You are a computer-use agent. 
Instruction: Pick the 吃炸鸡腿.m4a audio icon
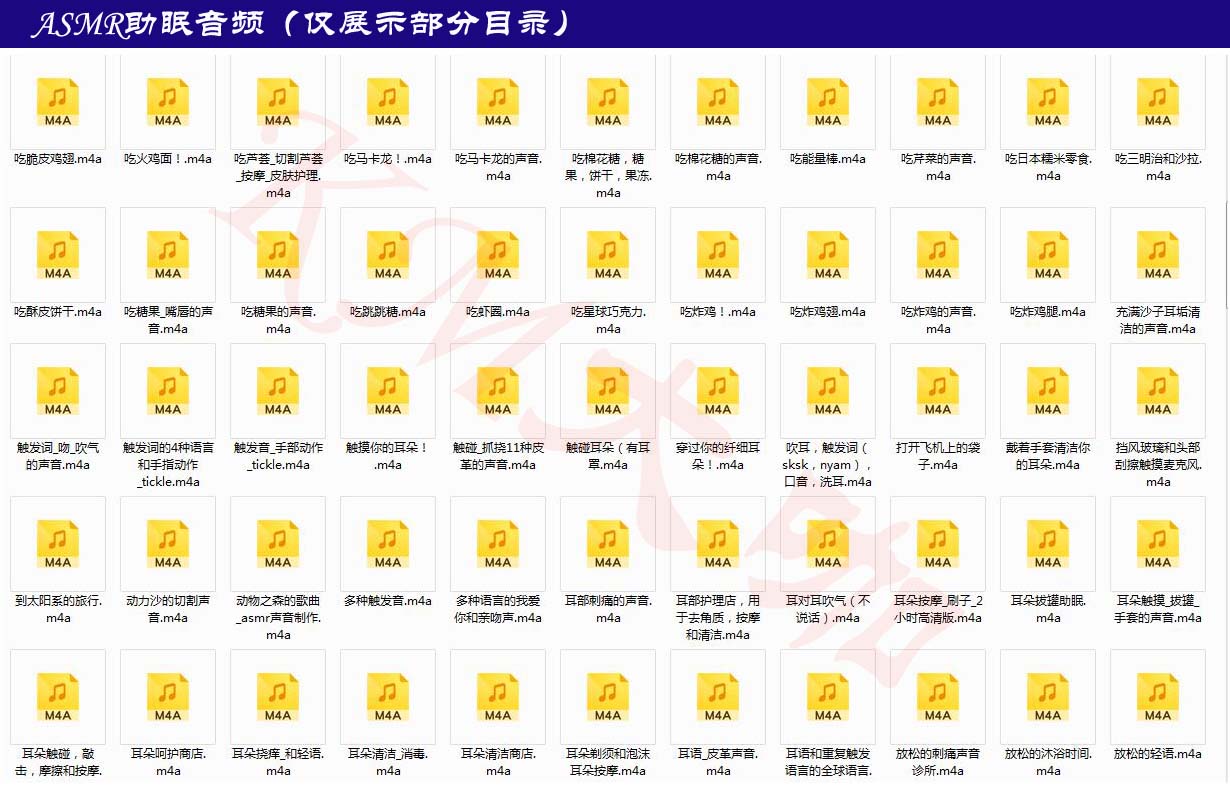pyautogui.click(x=1048, y=256)
